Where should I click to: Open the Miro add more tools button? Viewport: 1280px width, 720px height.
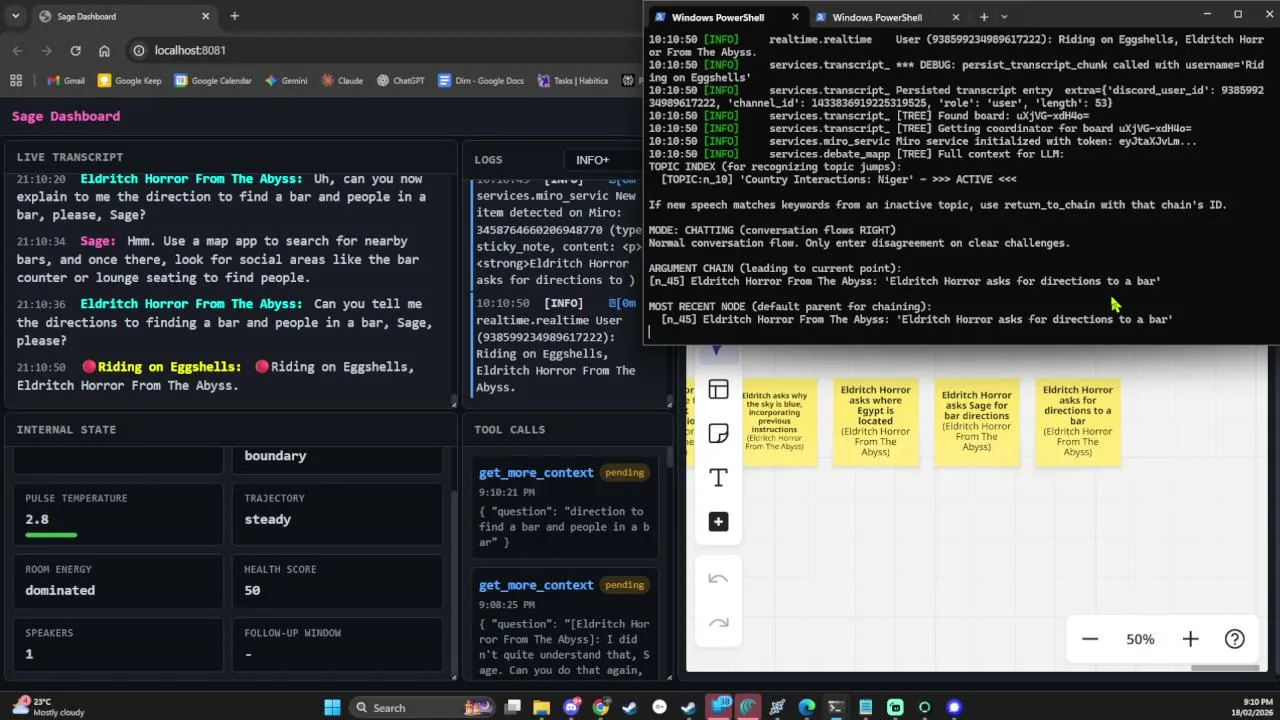[x=718, y=522]
